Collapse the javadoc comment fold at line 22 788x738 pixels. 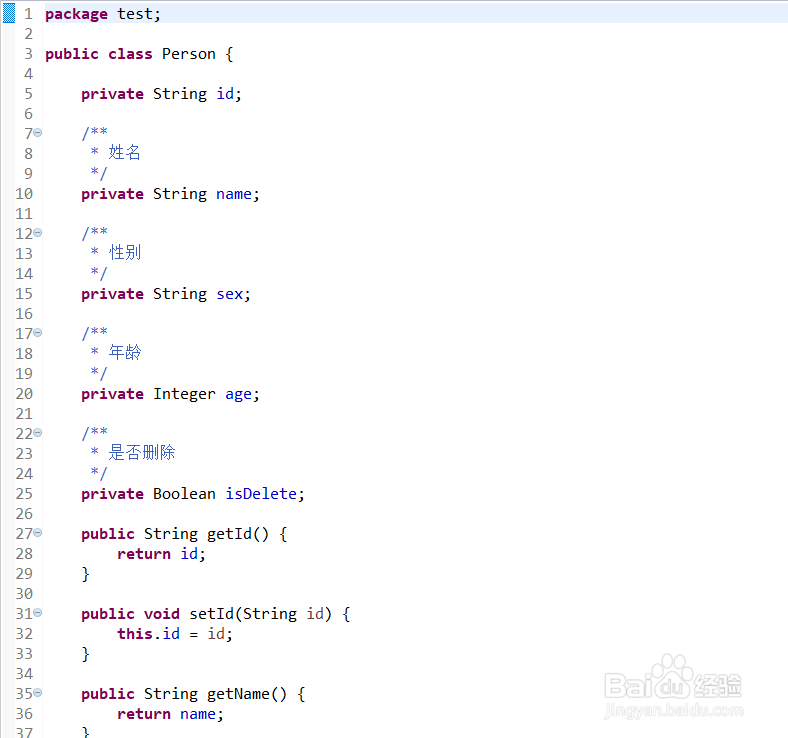click(38, 433)
